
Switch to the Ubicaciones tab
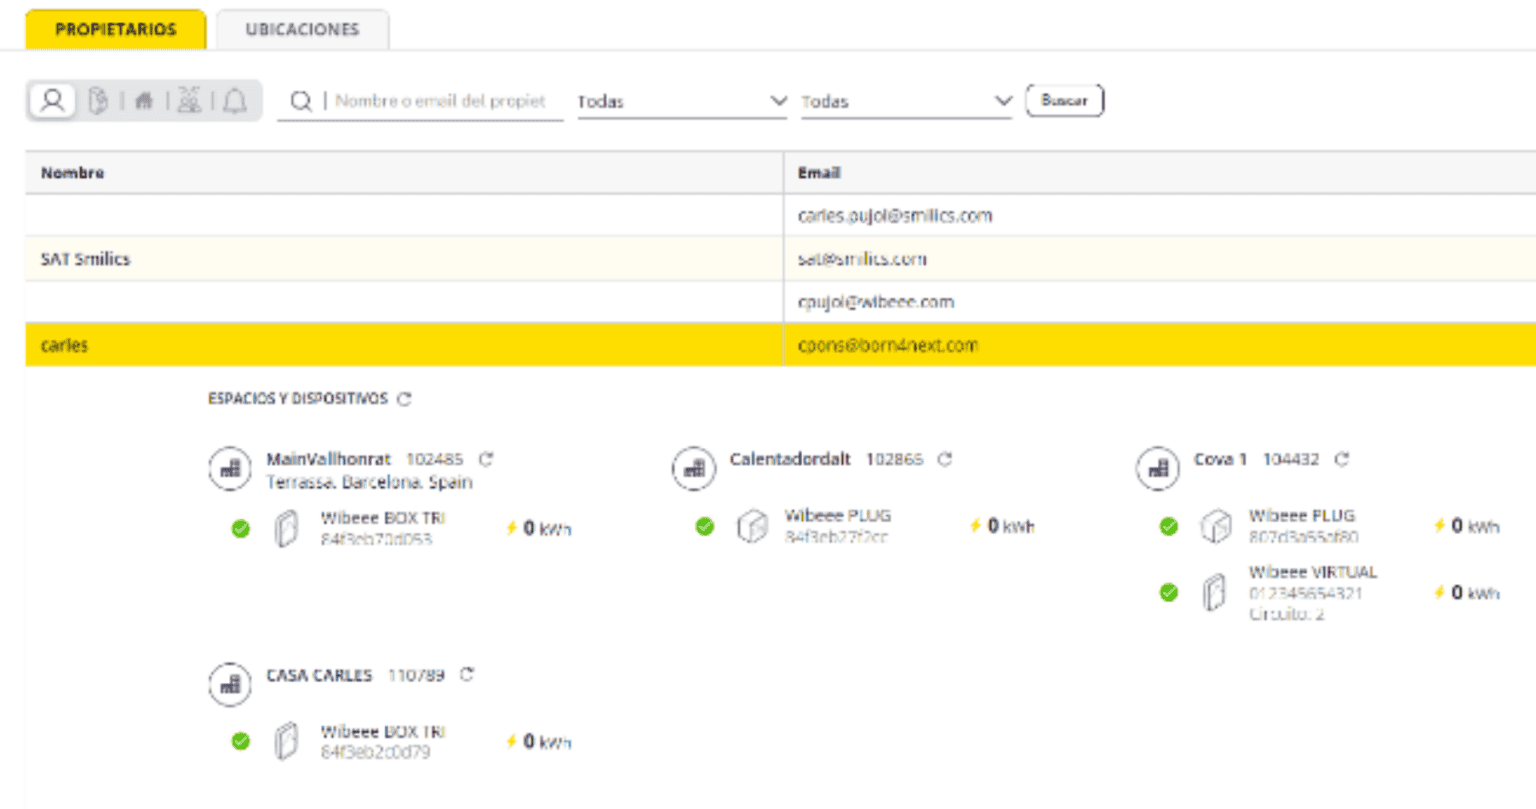click(302, 29)
